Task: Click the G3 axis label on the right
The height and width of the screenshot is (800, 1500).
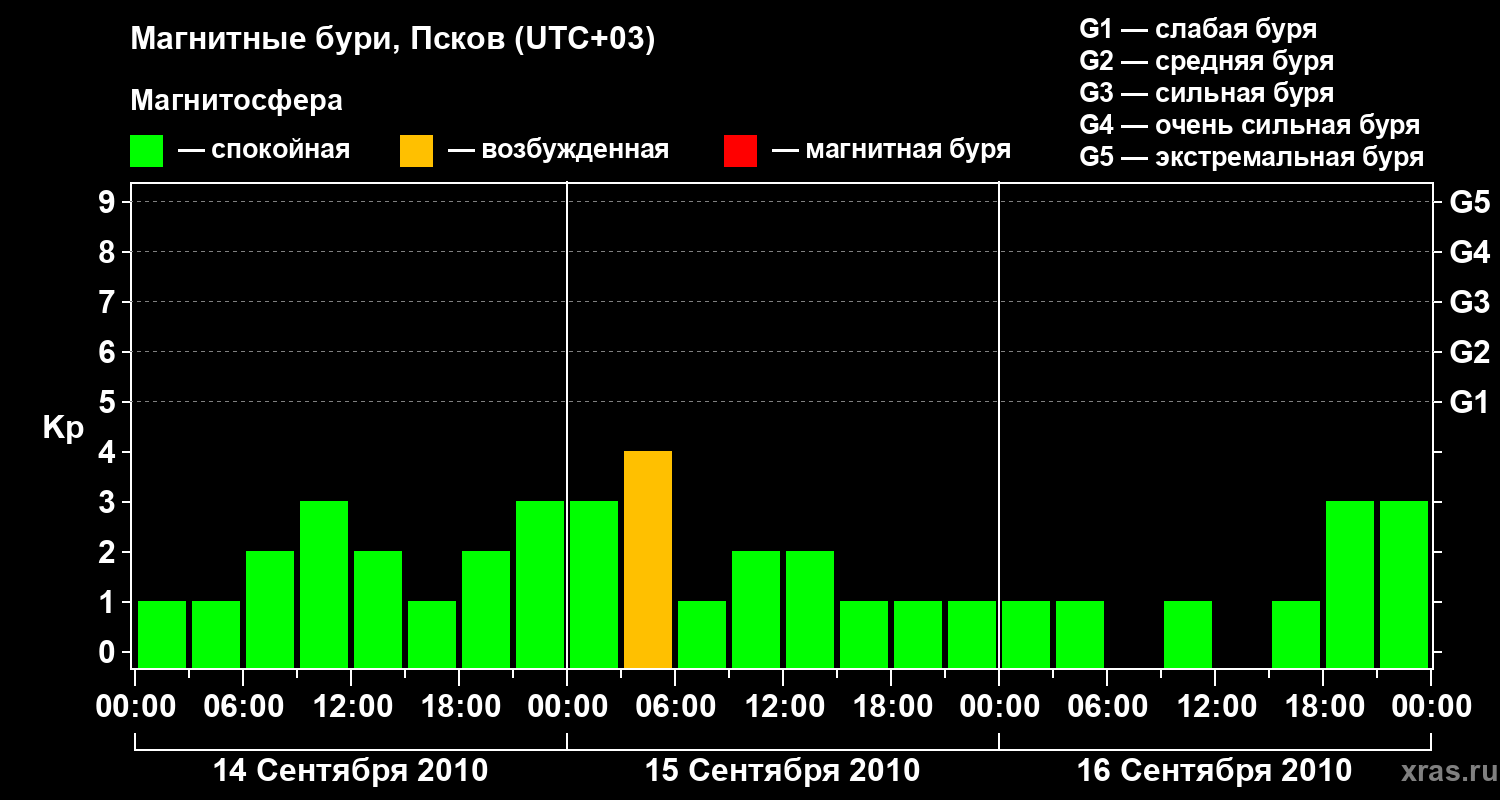Action: click(1469, 302)
